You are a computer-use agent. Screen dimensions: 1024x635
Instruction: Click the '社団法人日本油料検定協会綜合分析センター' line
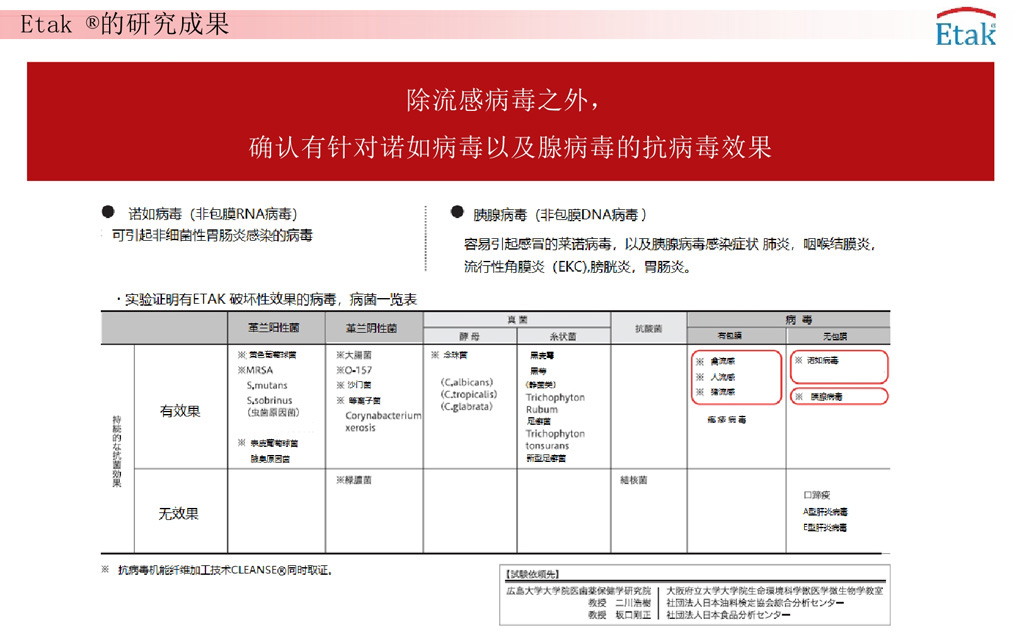point(755,603)
